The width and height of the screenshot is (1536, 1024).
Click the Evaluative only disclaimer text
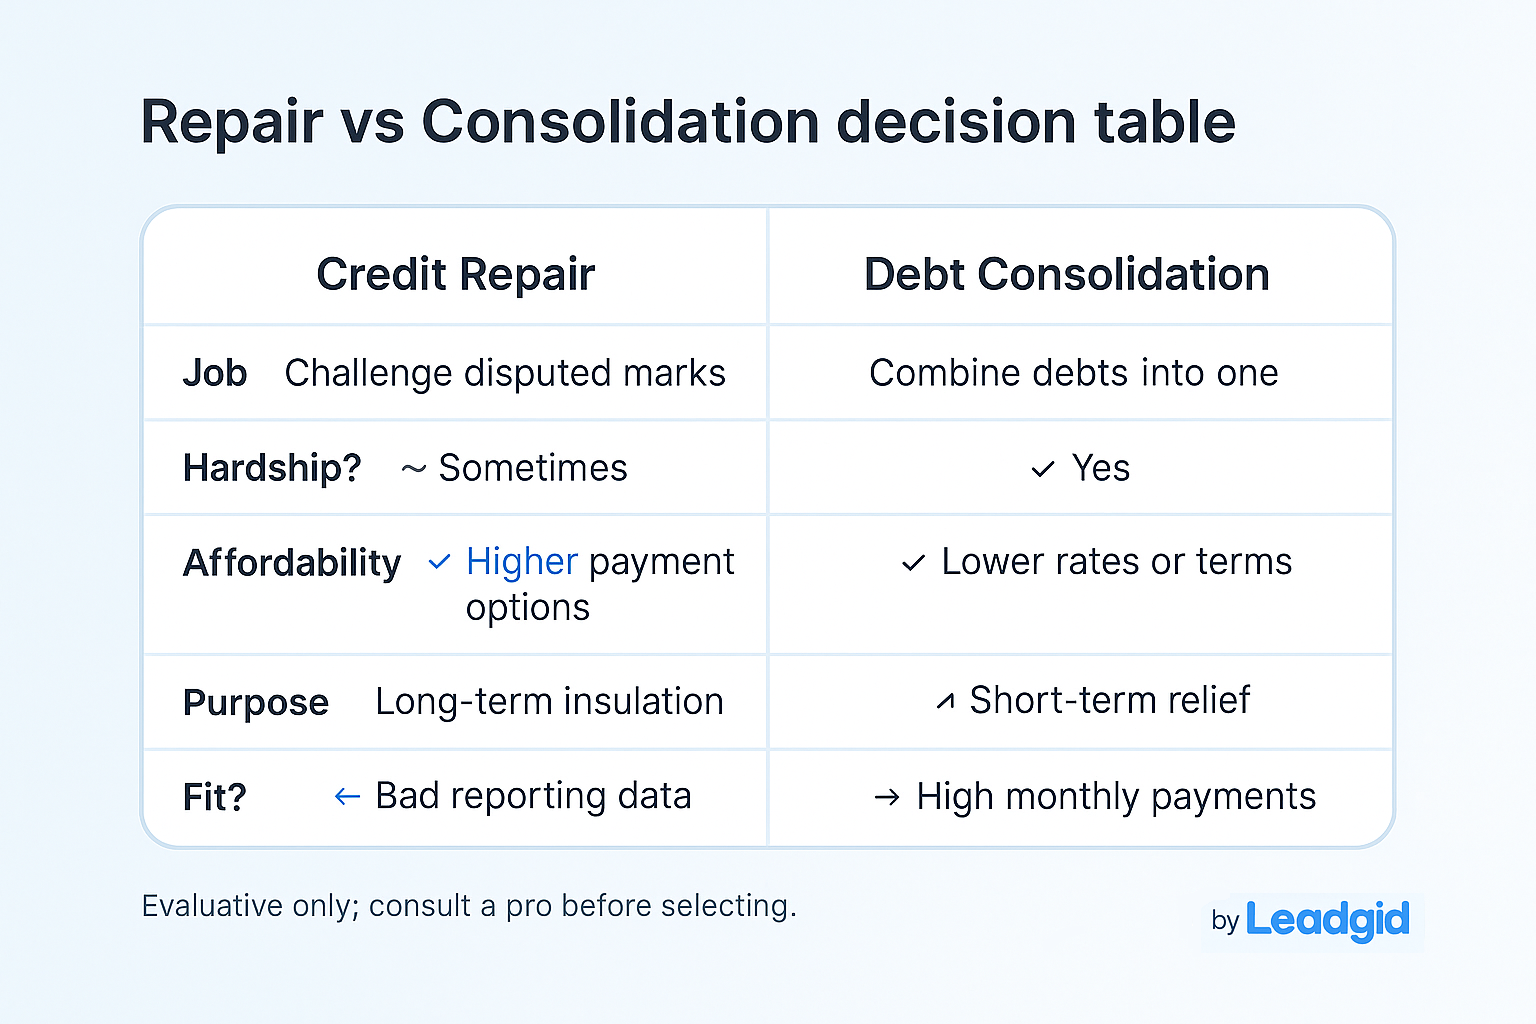(x=469, y=906)
